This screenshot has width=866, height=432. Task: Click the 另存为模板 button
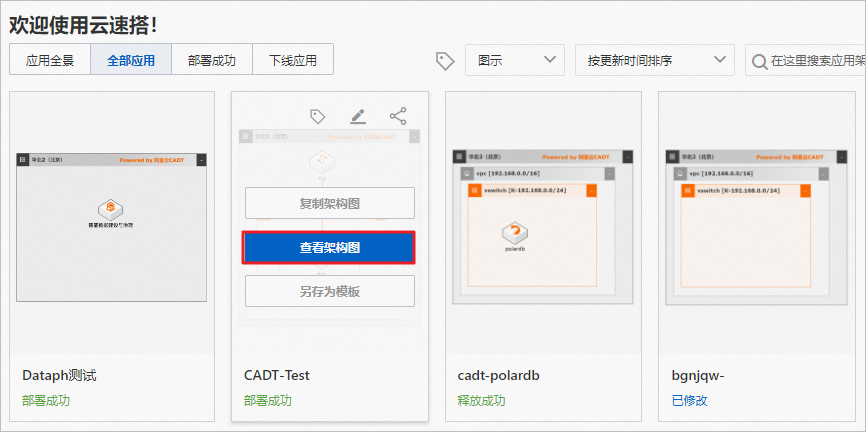[330, 291]
